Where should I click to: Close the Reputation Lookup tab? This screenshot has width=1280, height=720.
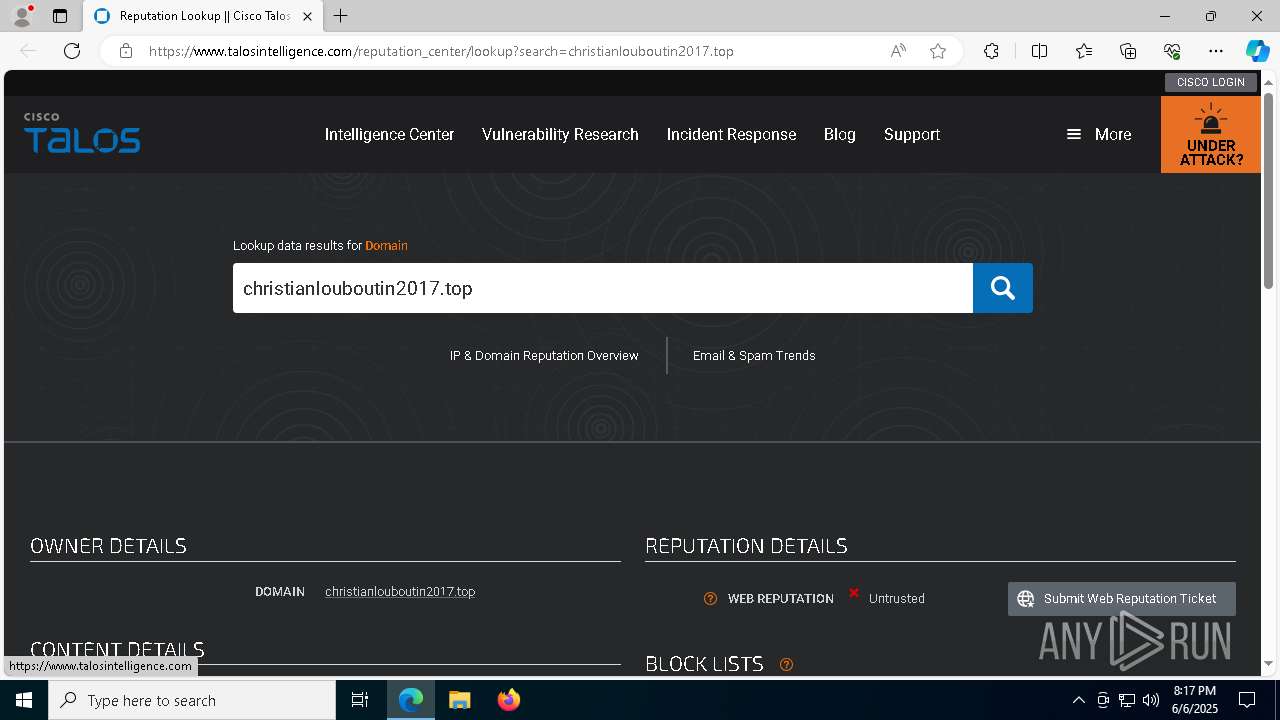307,16
